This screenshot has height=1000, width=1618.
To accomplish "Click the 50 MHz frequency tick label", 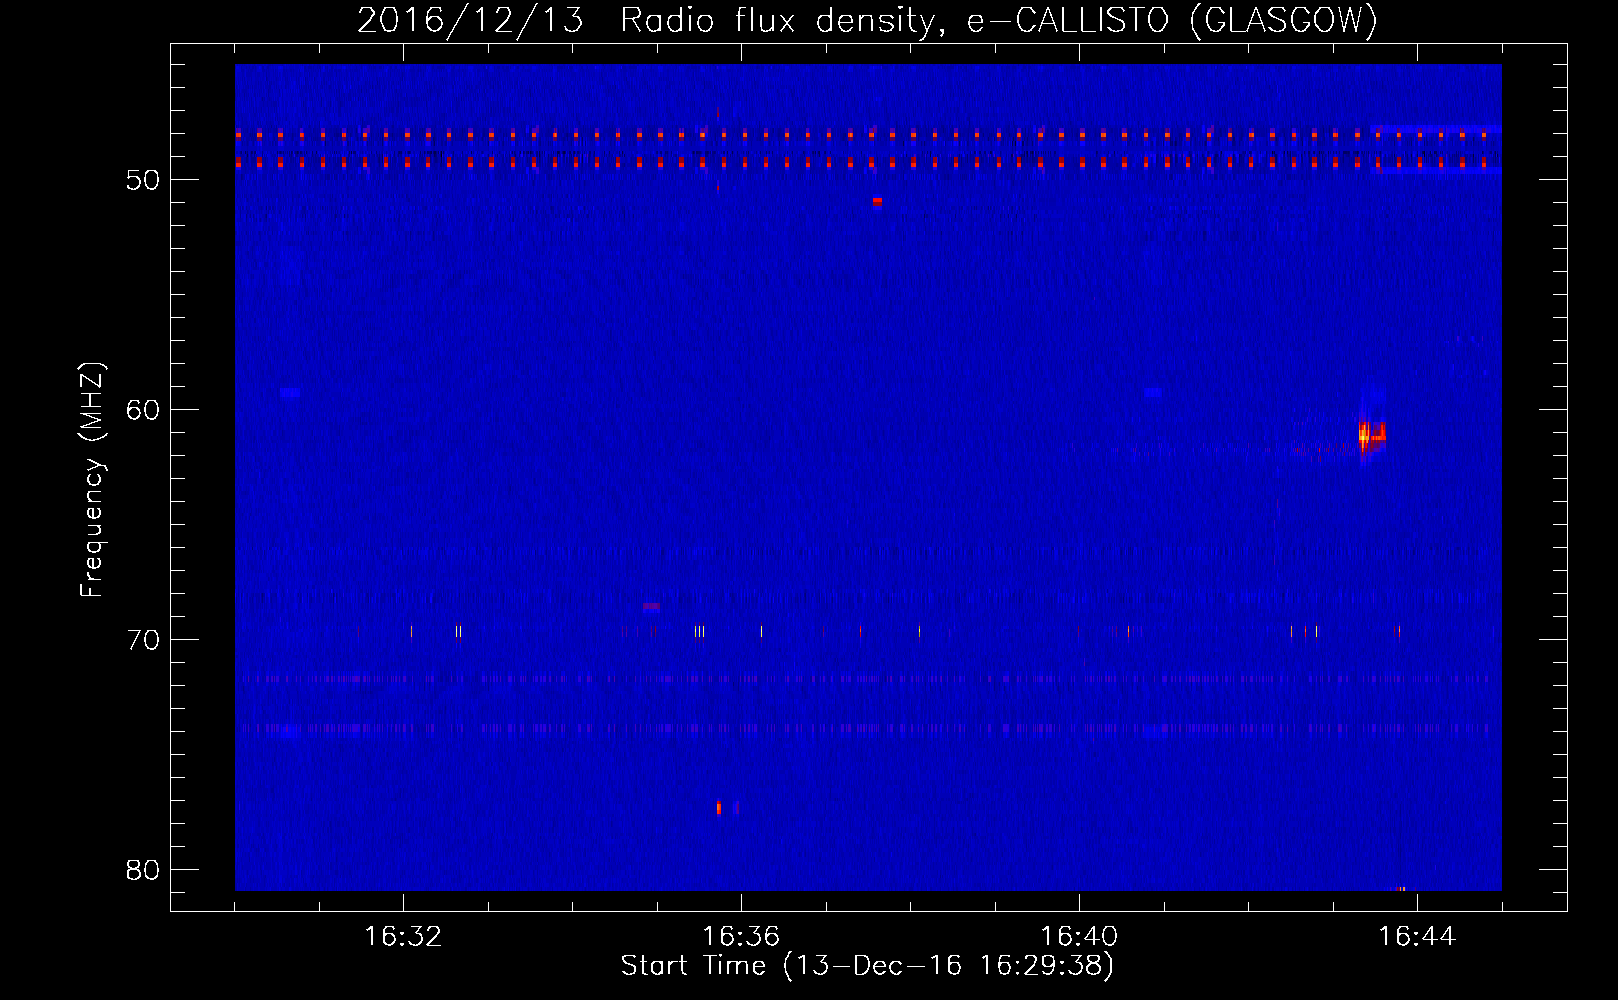I will click(144, 180).
